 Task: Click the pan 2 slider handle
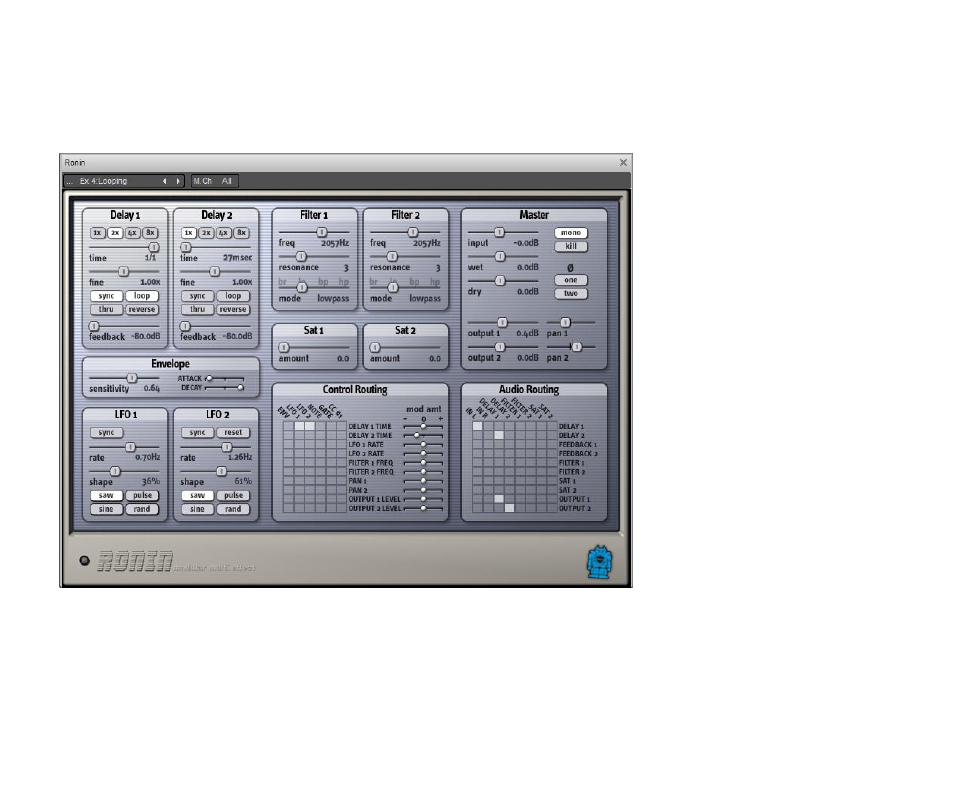(577, 347)
